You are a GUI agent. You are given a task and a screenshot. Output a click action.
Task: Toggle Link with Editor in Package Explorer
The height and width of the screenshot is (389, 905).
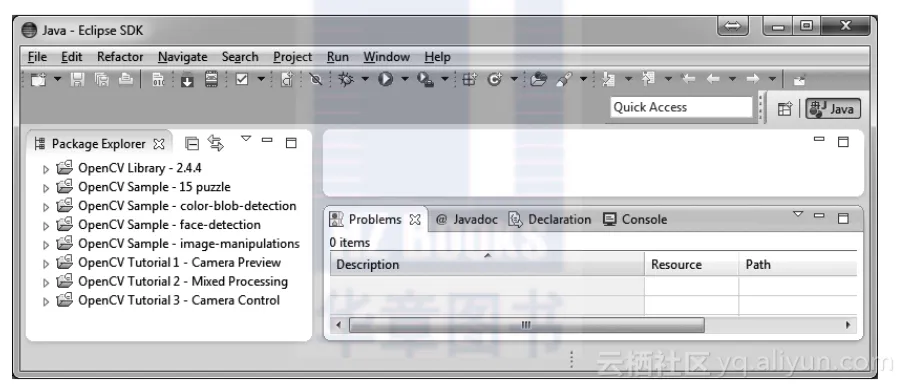(x=216, y=143)
